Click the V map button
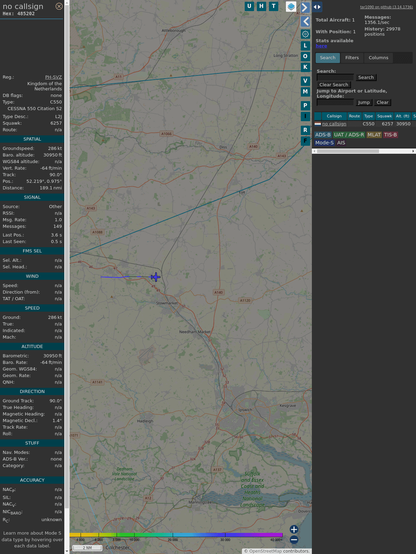Screen dimensions: 416x554 [x=305, y=81]
